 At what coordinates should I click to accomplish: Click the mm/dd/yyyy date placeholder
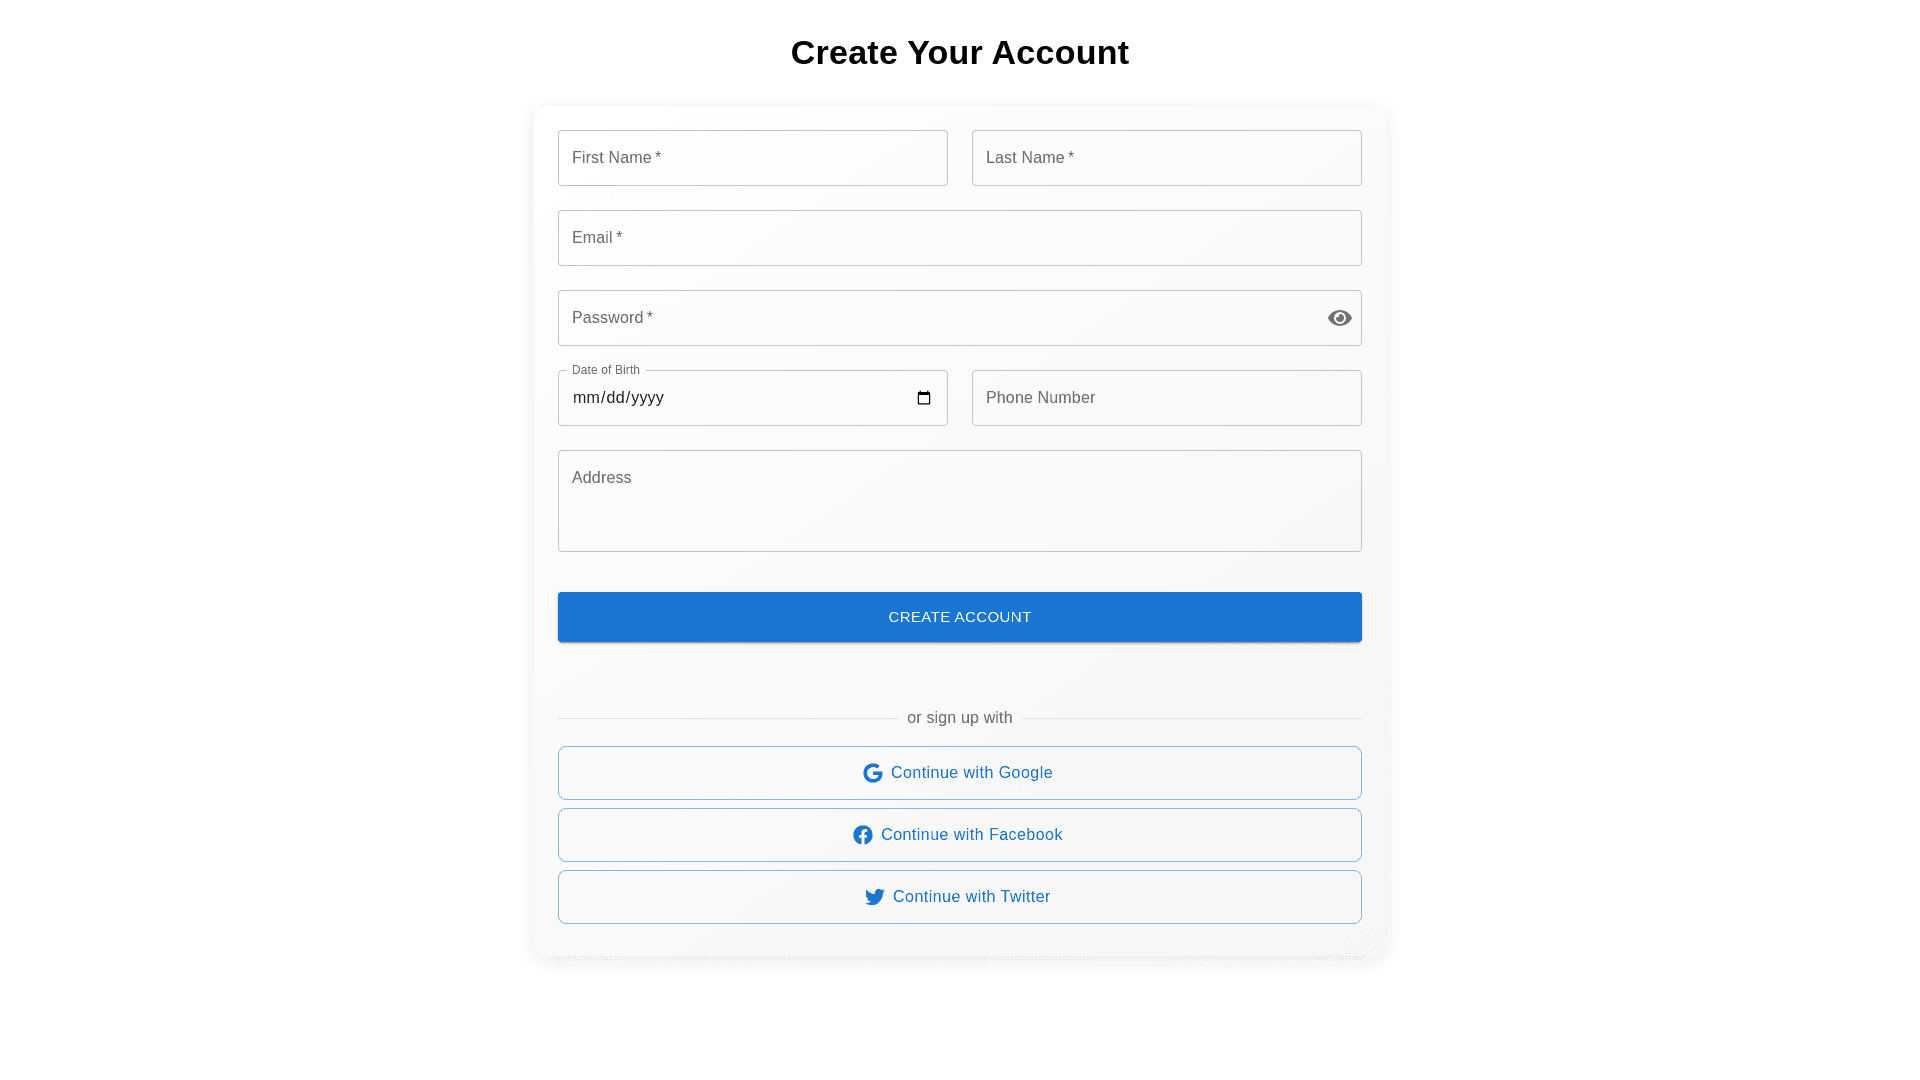tap(618, 398)
